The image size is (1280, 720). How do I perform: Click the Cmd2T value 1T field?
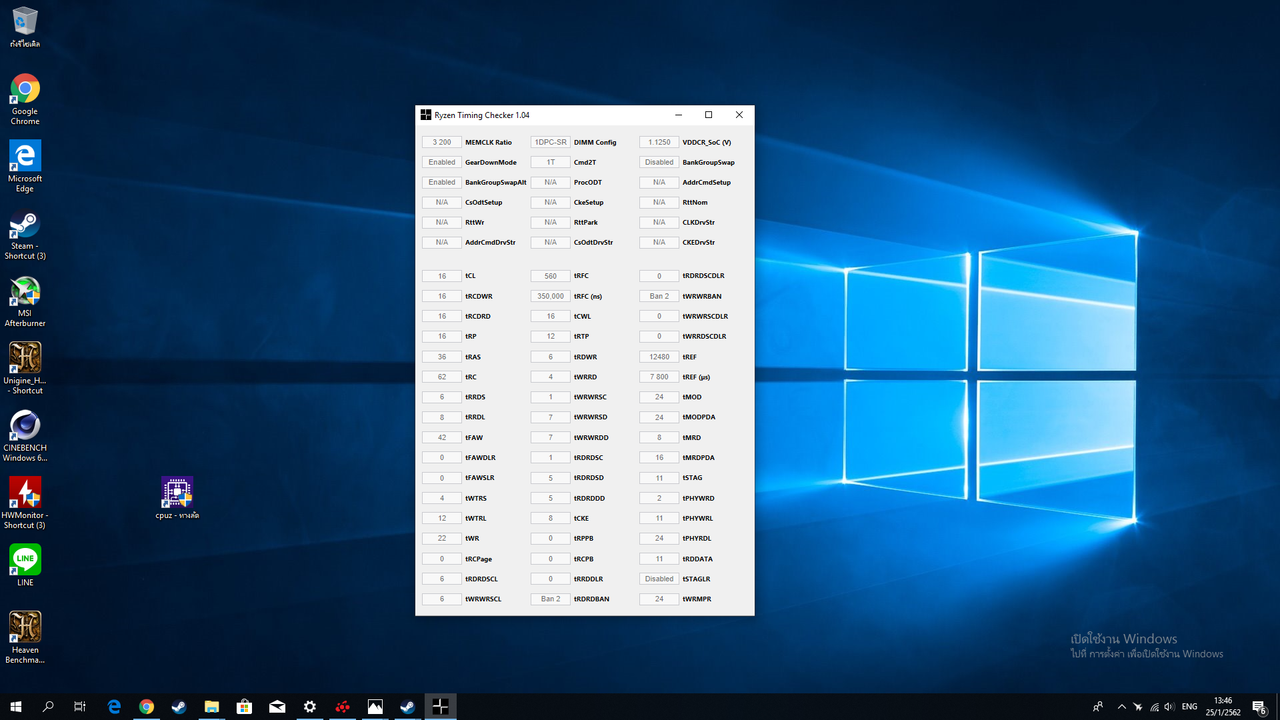[x=550, y=162]
